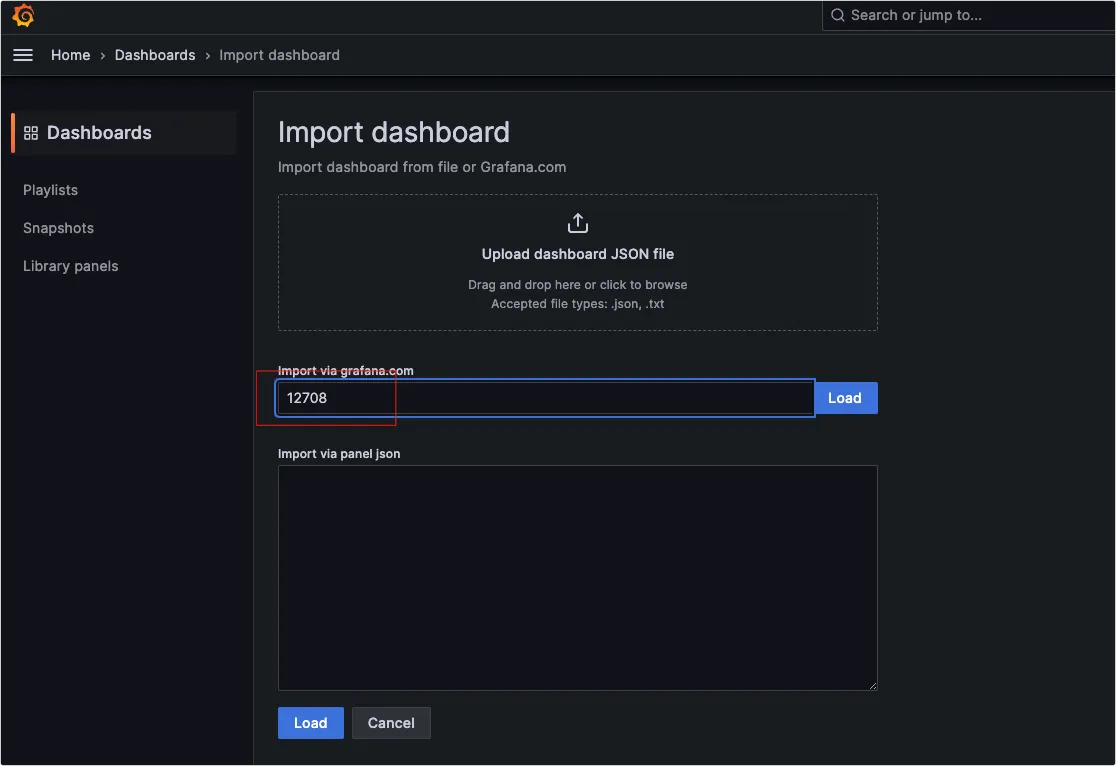Go to Home breadcrumb
Screen dimensions: 1116x766
(71, 55)
